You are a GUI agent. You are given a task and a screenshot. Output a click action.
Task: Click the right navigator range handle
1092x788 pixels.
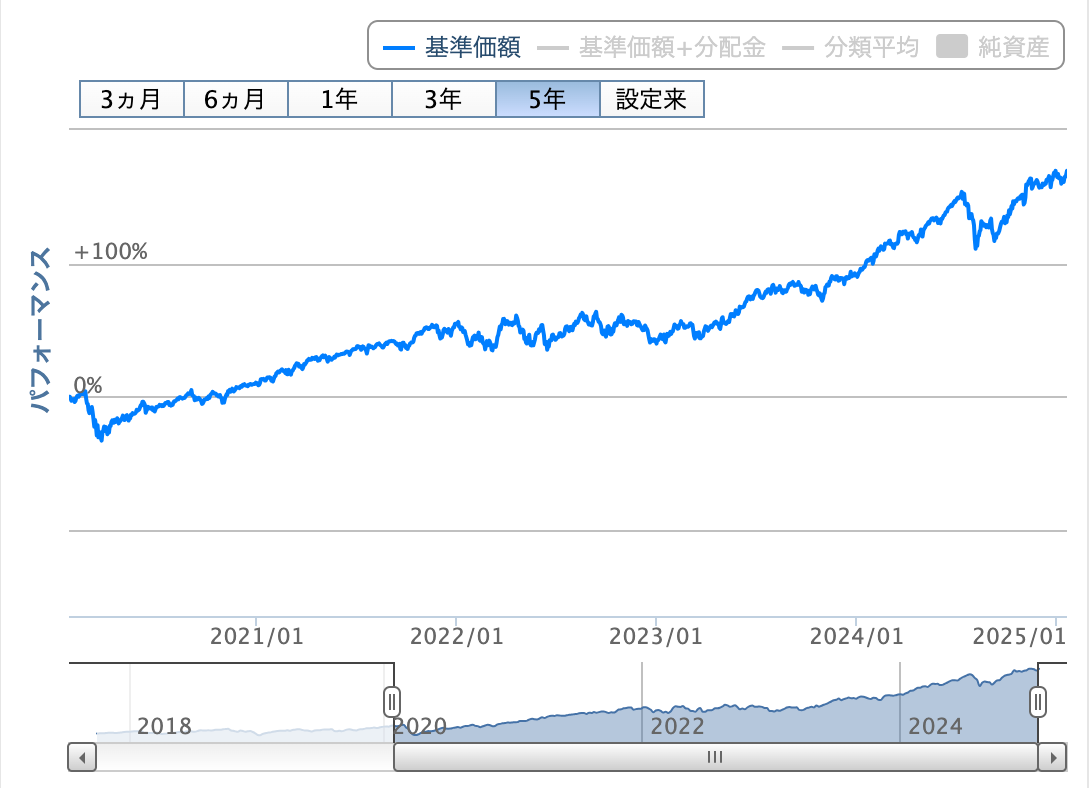coord(1039,701)
